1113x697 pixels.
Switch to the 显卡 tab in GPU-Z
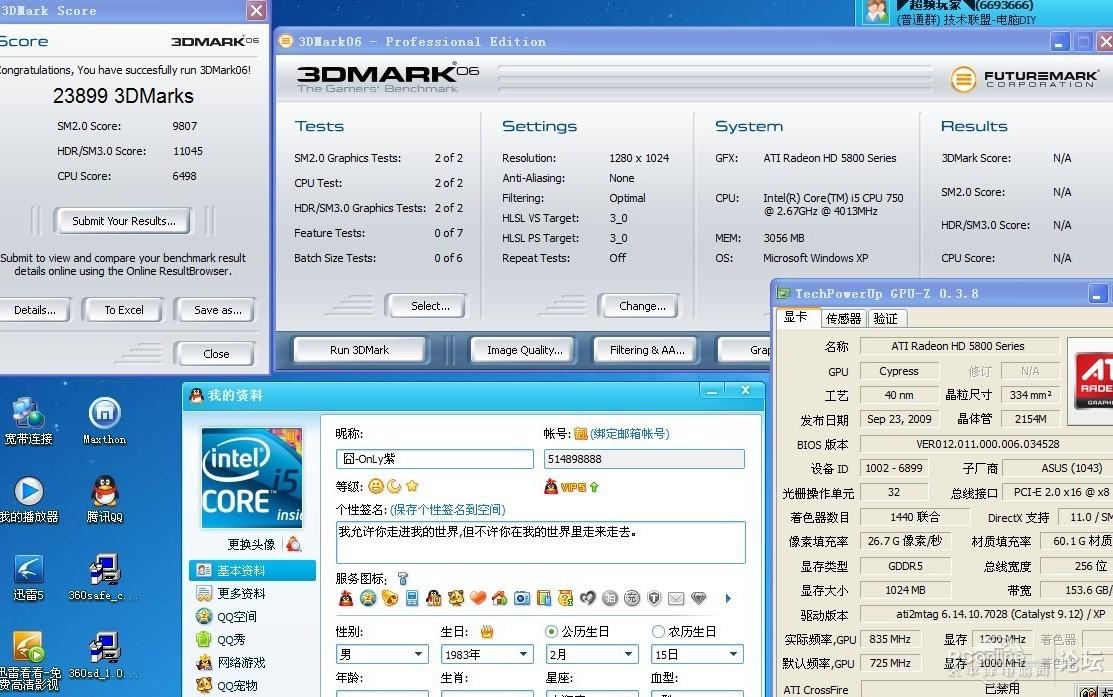(x=796, y=317)
